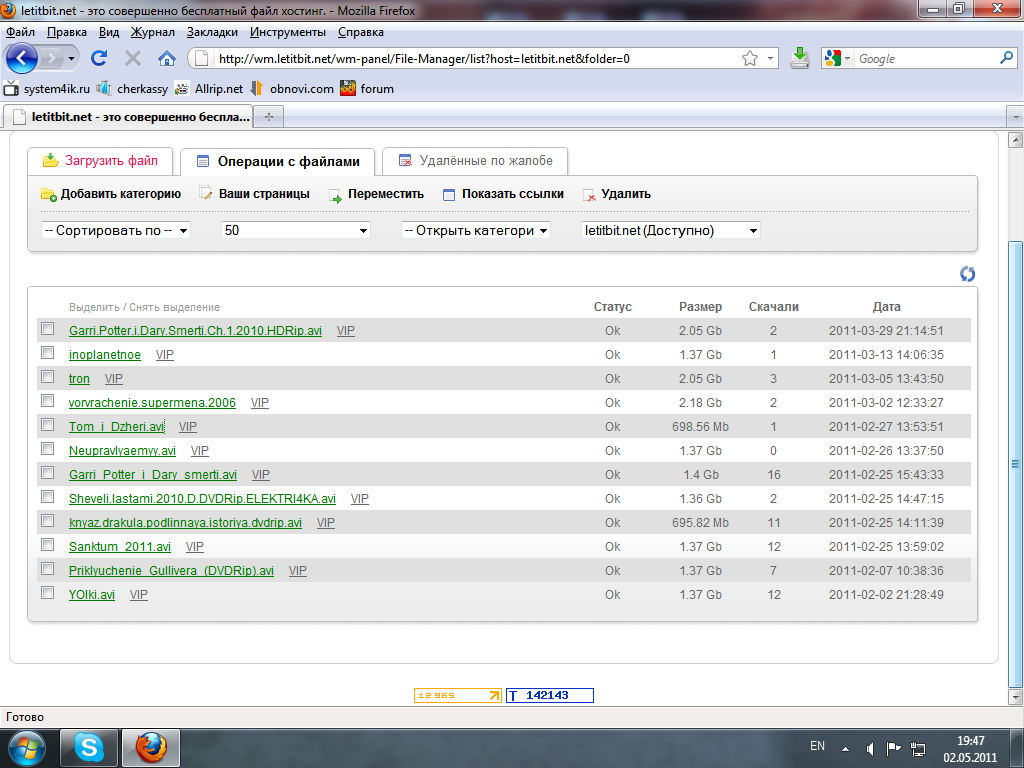Open a new tab with the plus button
The height and width of the screenshot is (768, 1024).
[x=268, y=117]
